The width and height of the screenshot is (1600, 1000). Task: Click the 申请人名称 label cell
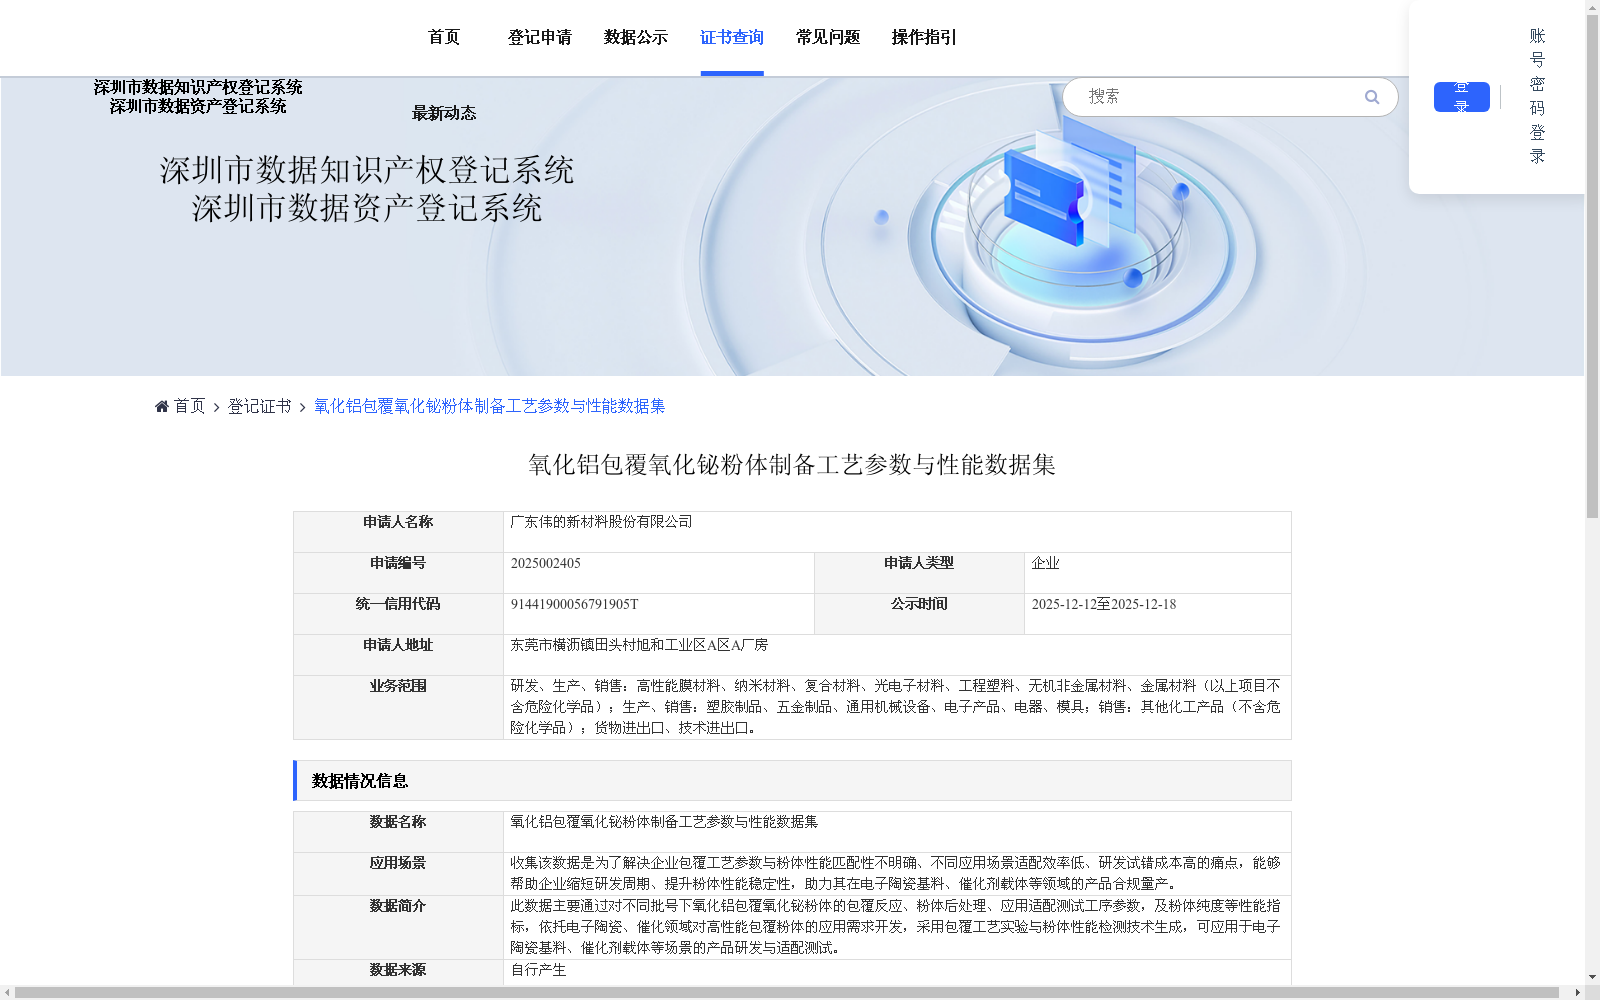(x=398, y=532)
